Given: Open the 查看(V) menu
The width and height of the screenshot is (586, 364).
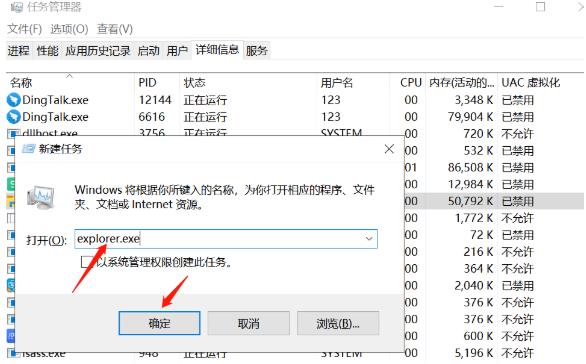Looking at the screenshot, I should [x=115, y=29].
